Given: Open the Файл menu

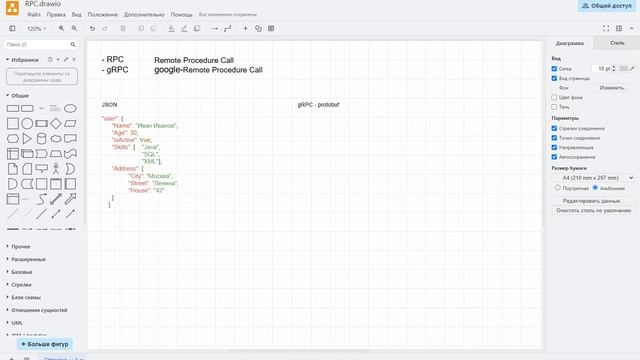Looking at the screenshot, I should 34,14.
